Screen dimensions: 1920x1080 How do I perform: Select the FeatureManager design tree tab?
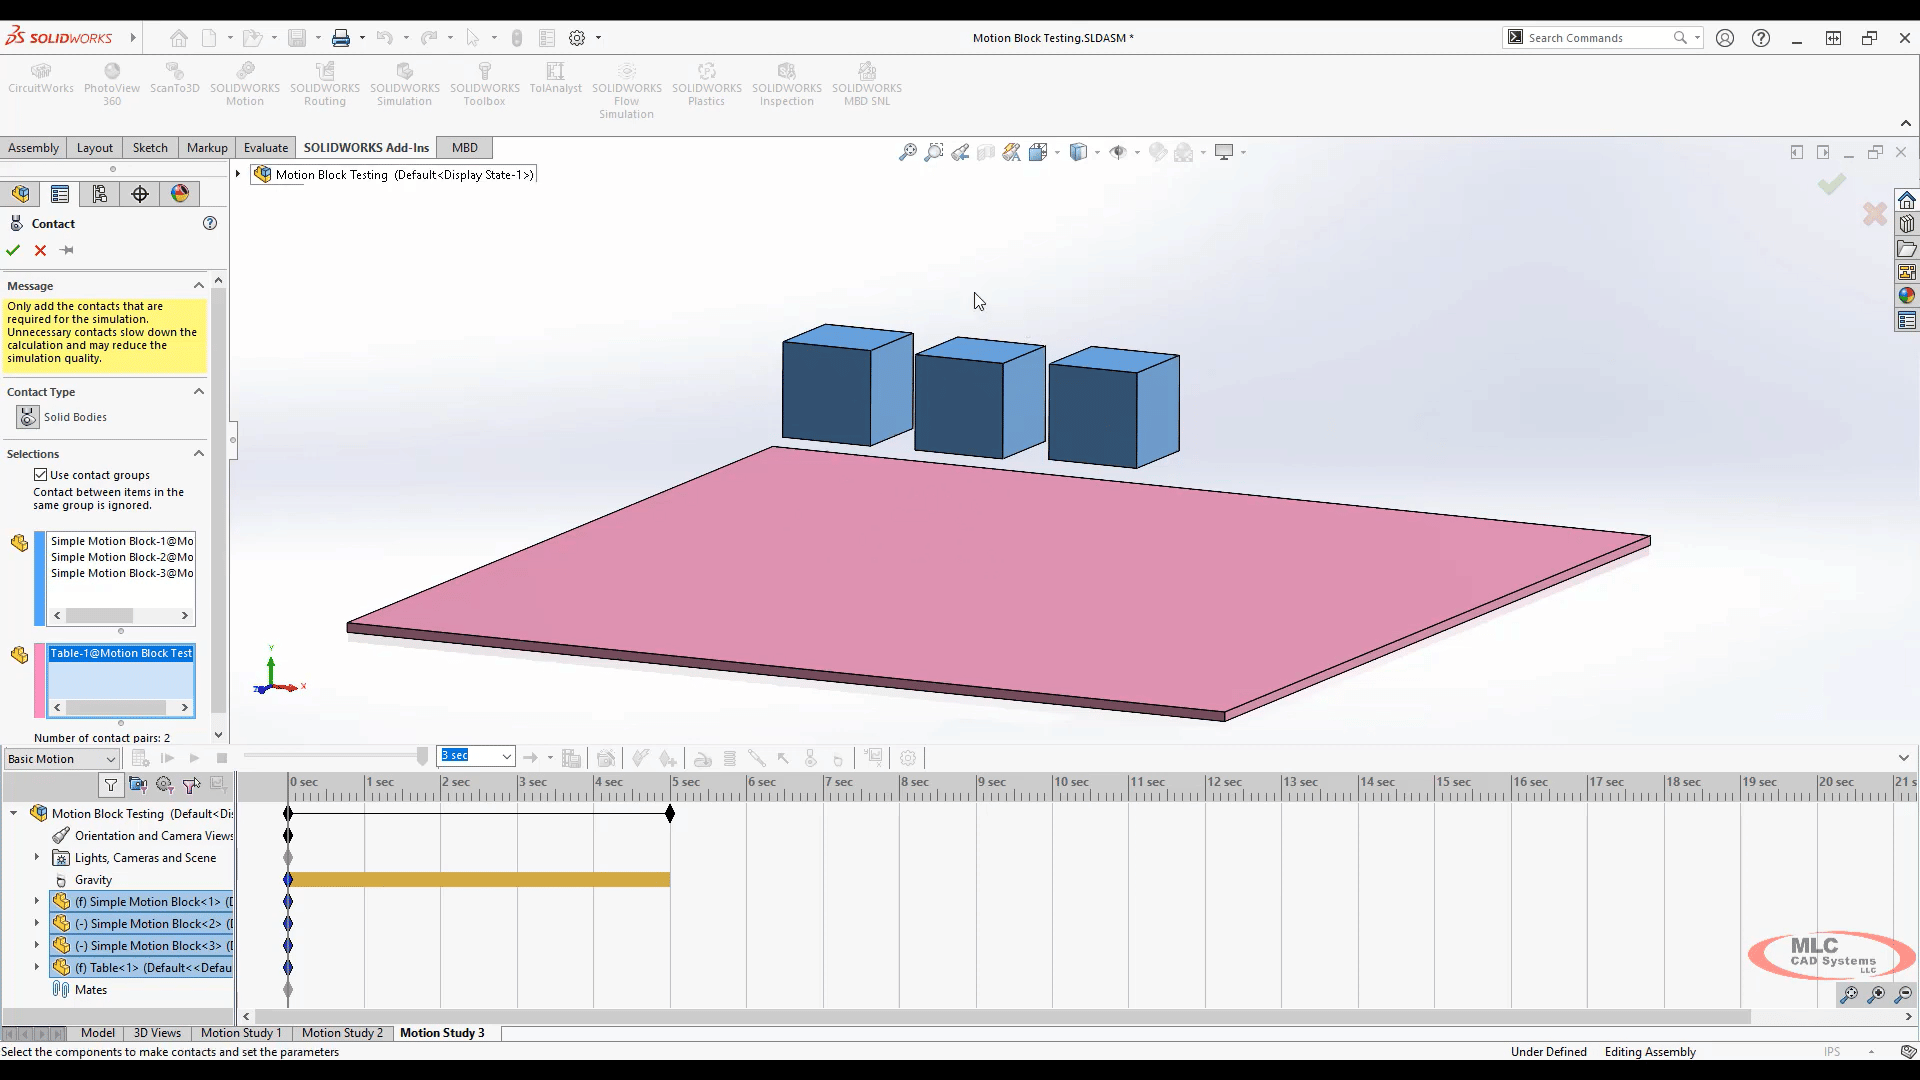pyautogui.click(x=20, y=193)
